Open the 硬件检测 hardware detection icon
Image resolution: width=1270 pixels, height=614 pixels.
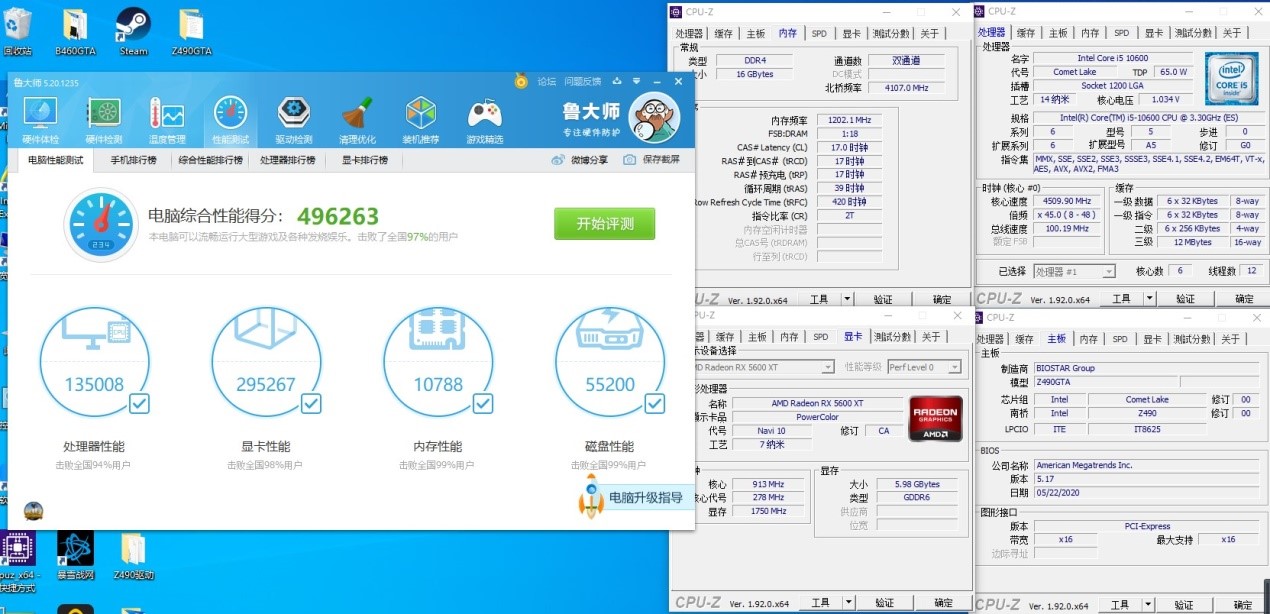104,121
